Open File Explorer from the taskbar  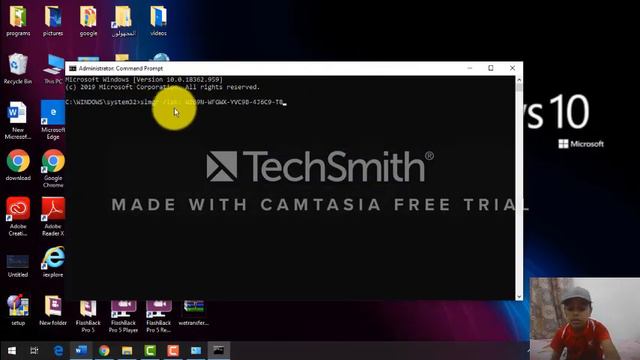click(x=127, y=351)
